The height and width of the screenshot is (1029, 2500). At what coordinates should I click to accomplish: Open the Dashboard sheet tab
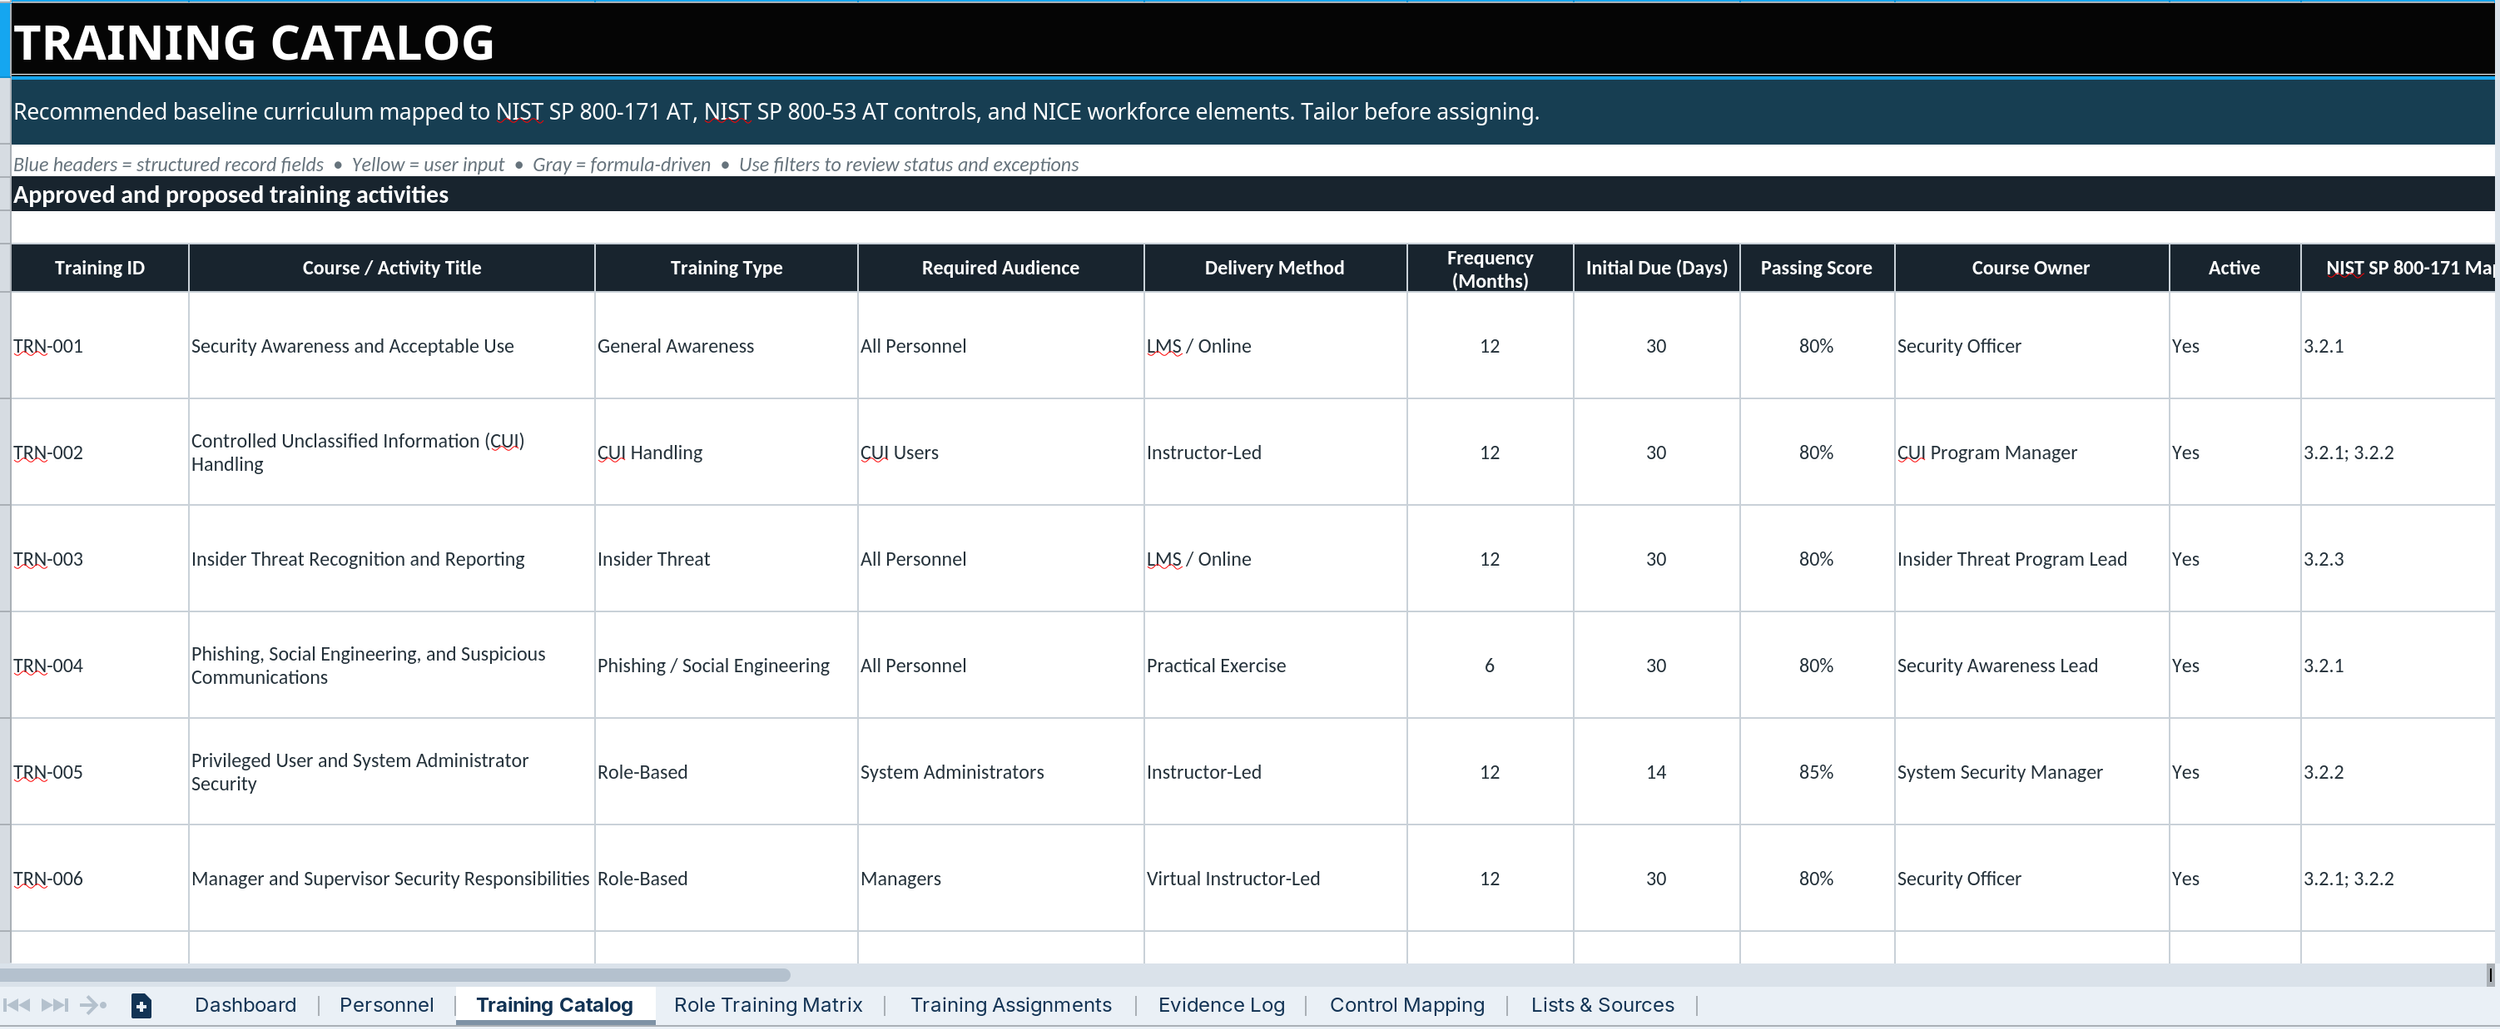point(245,1005)
